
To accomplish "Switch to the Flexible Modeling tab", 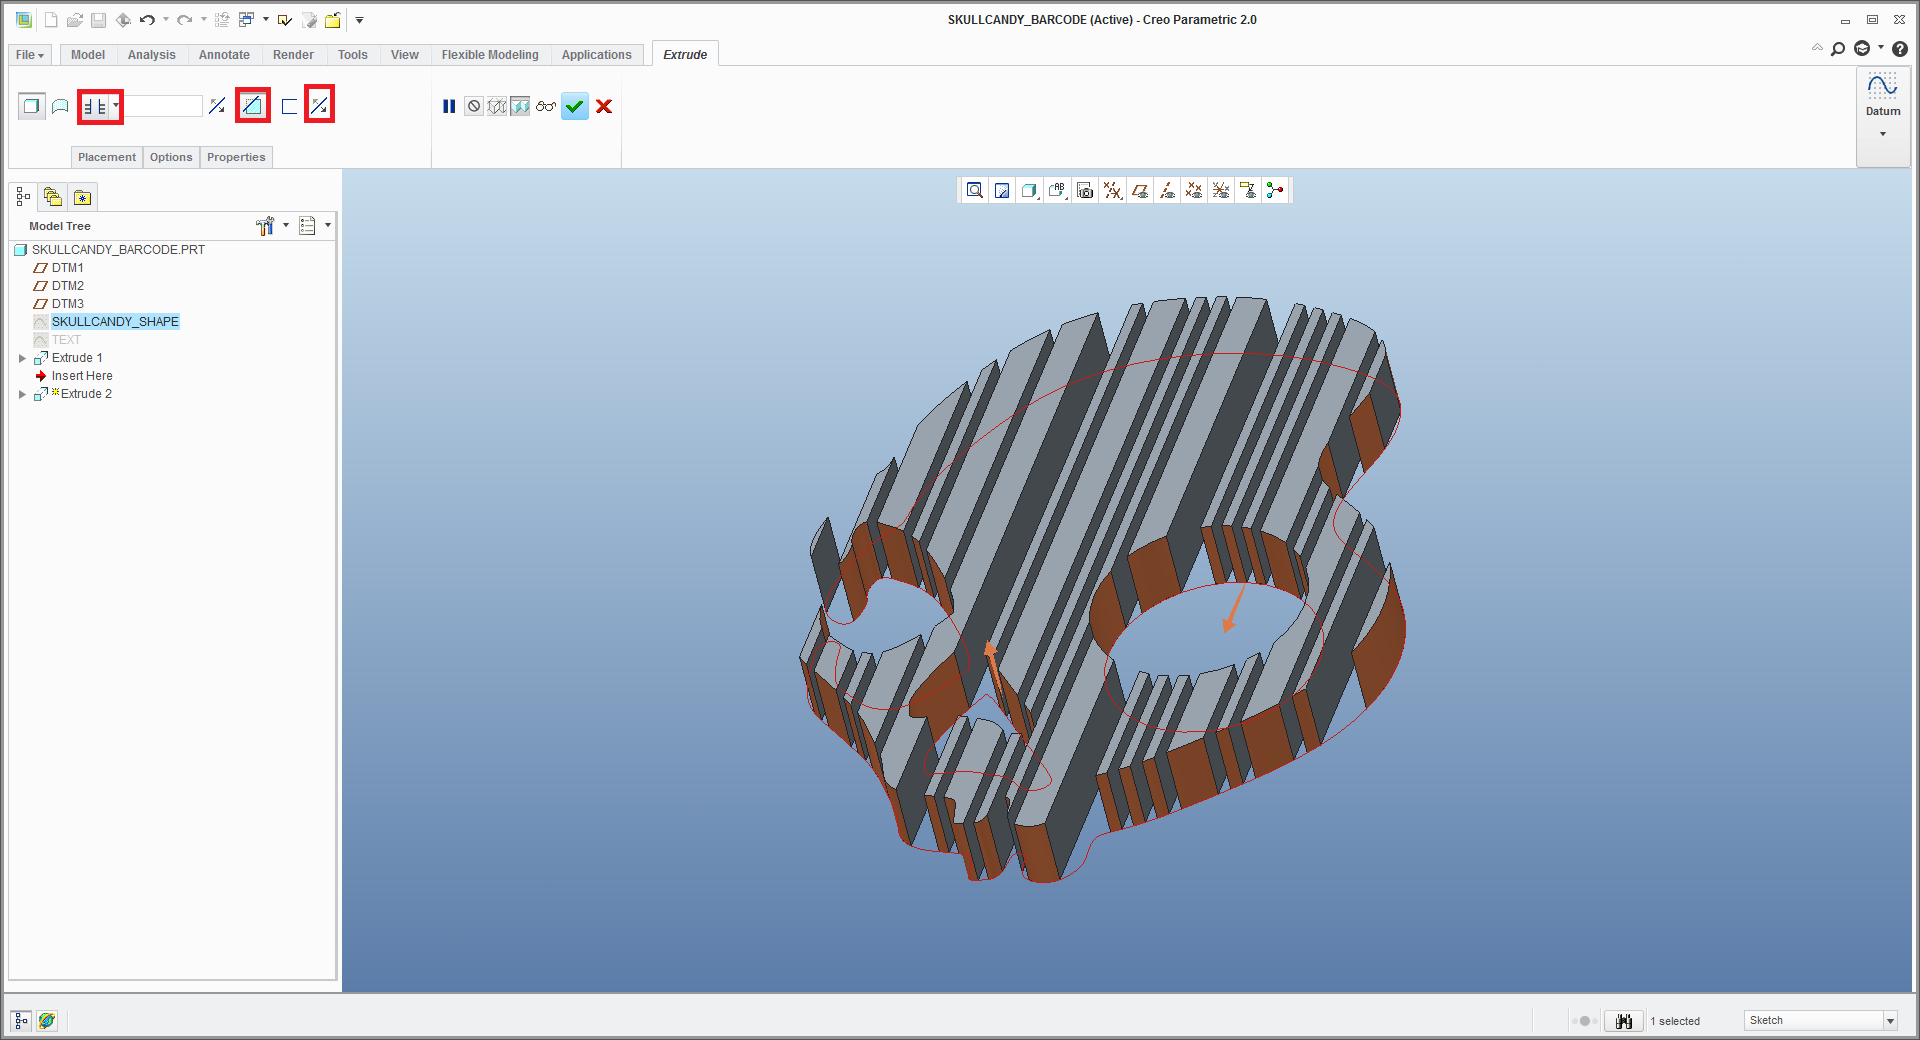I will pos(489,55).
